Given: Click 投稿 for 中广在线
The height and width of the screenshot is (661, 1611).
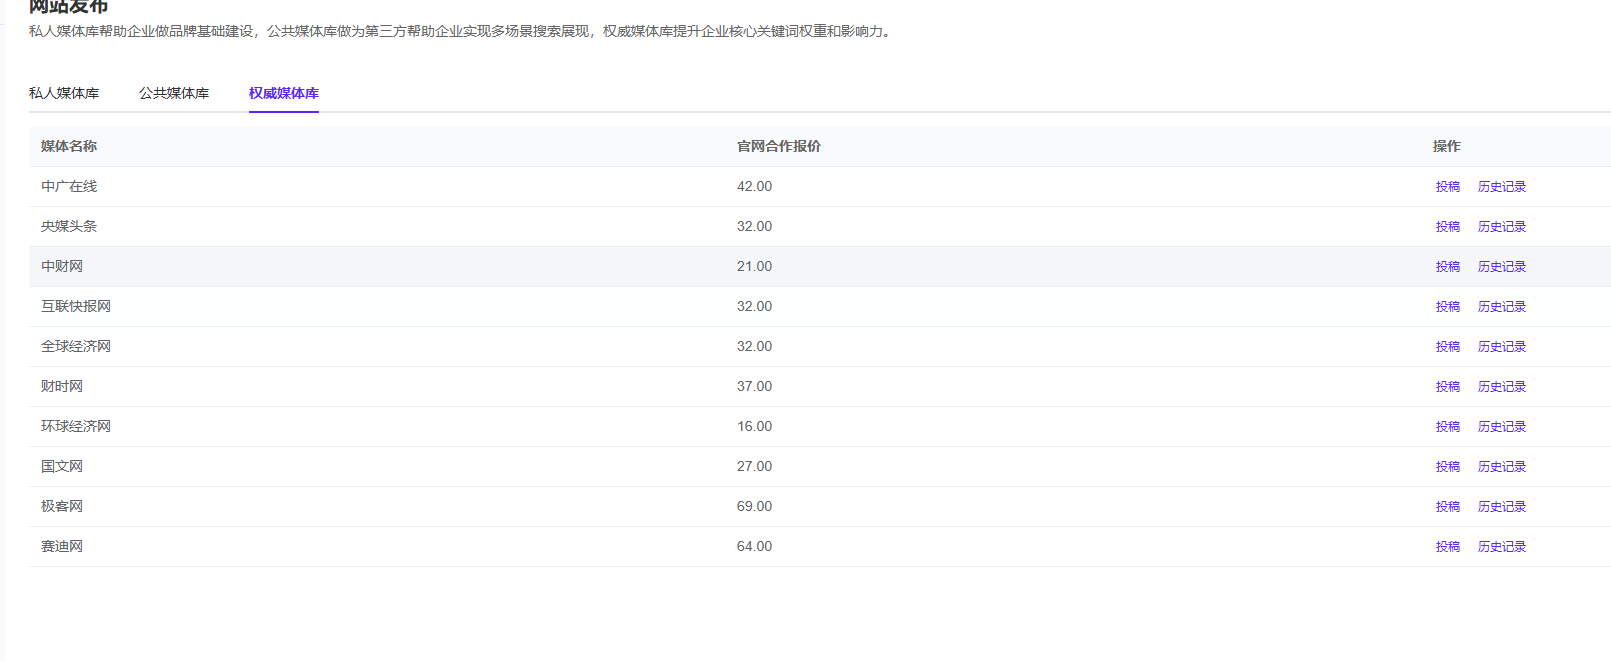Looking at the screenshot, I should (1448, 187).
